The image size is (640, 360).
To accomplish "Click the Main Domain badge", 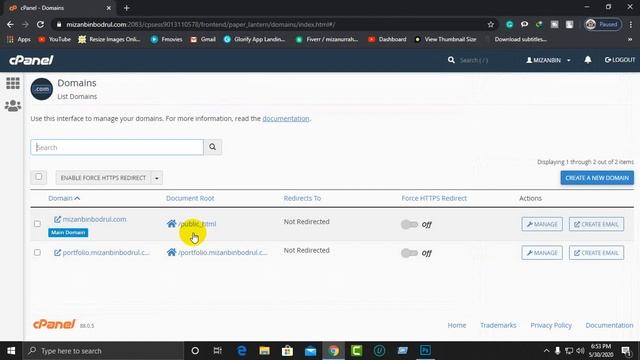I will (x=68, y=233).
